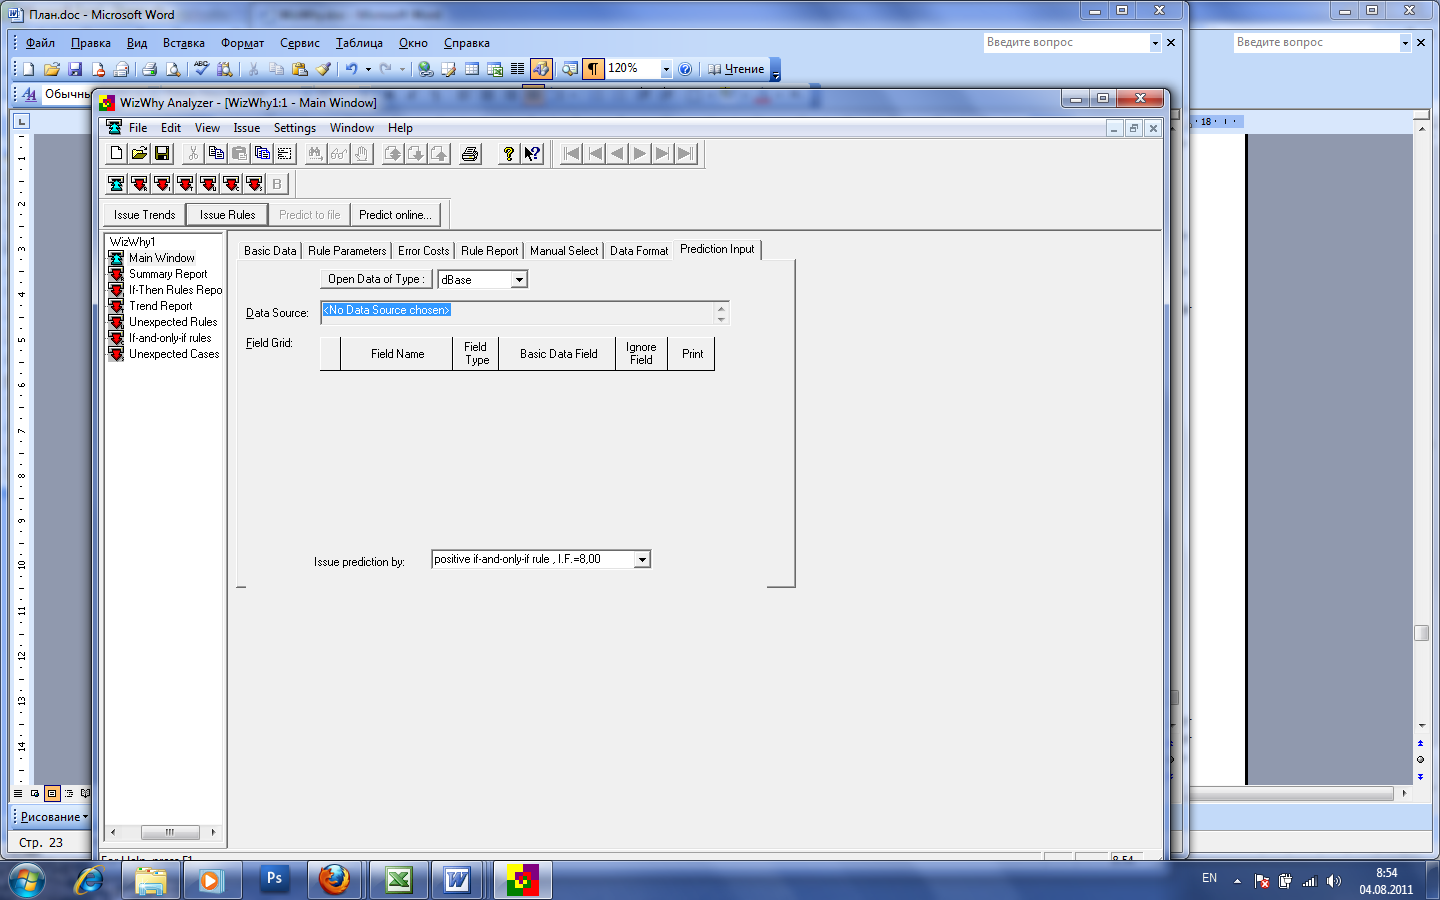Viewport: 1440px width, 900px height.
Task: Open Word's Рисование drawing menu dropdown
Action: coord(54,817)
